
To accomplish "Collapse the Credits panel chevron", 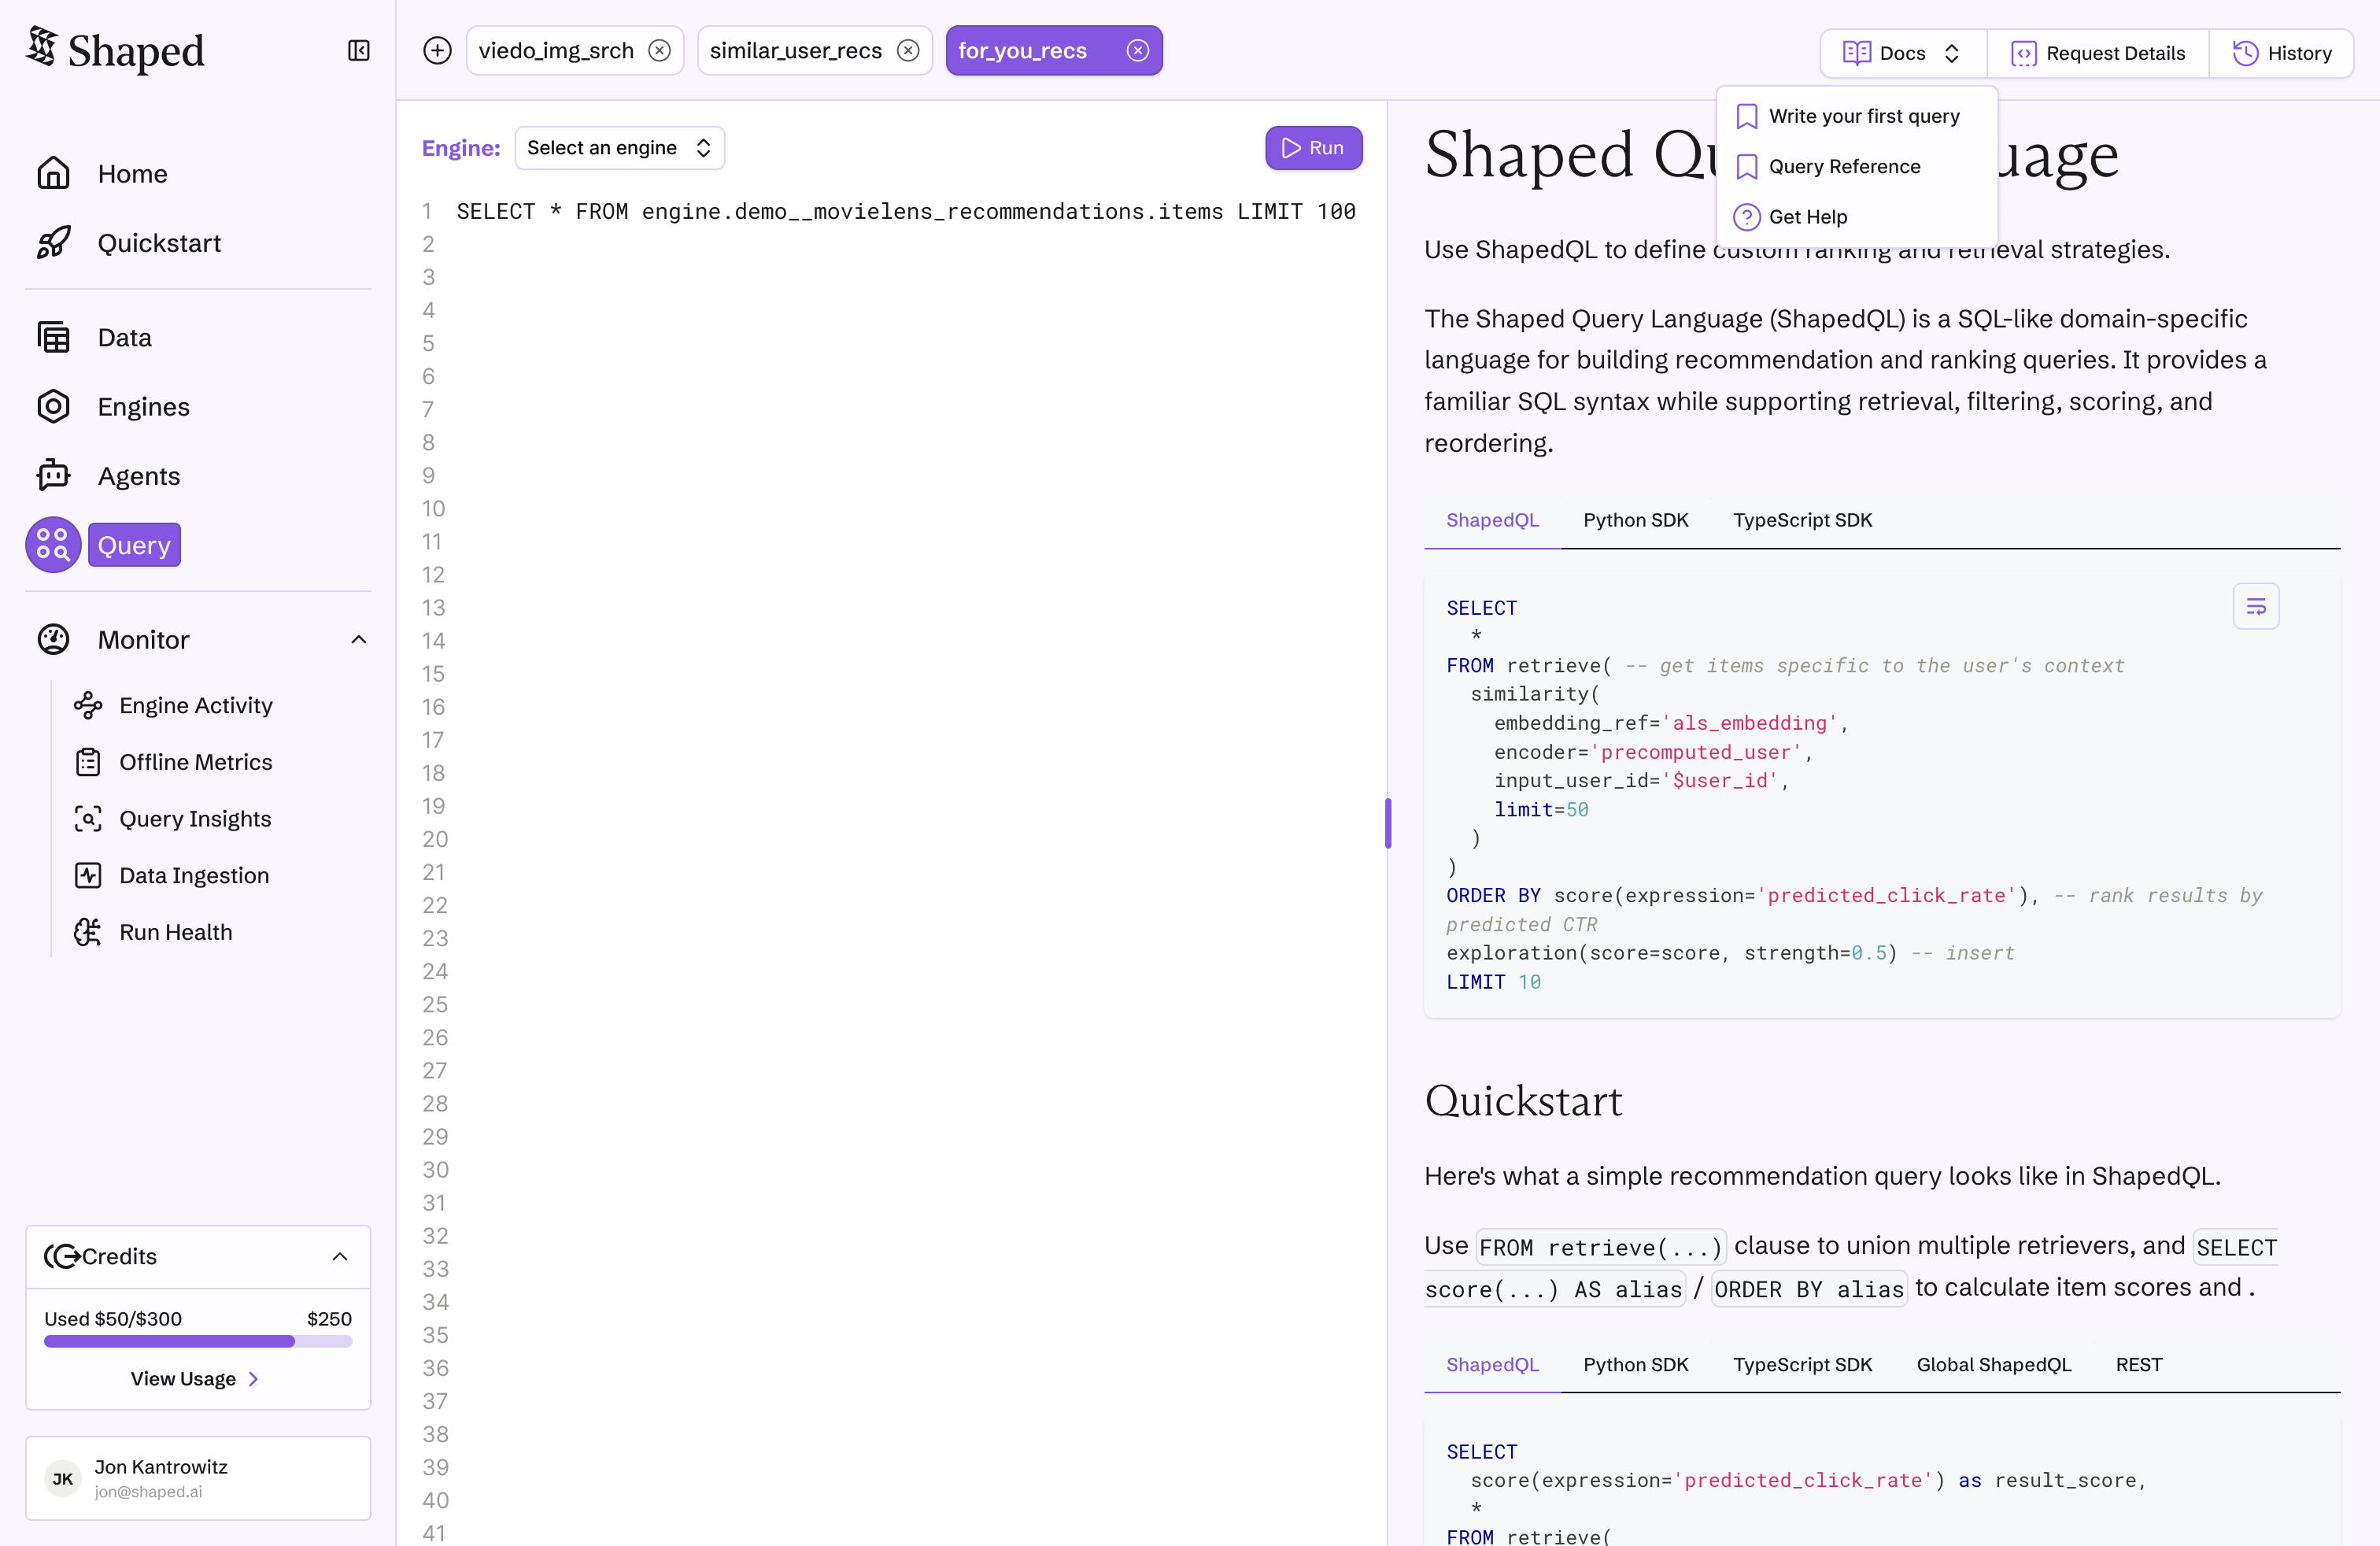I will coord(340,1257).
